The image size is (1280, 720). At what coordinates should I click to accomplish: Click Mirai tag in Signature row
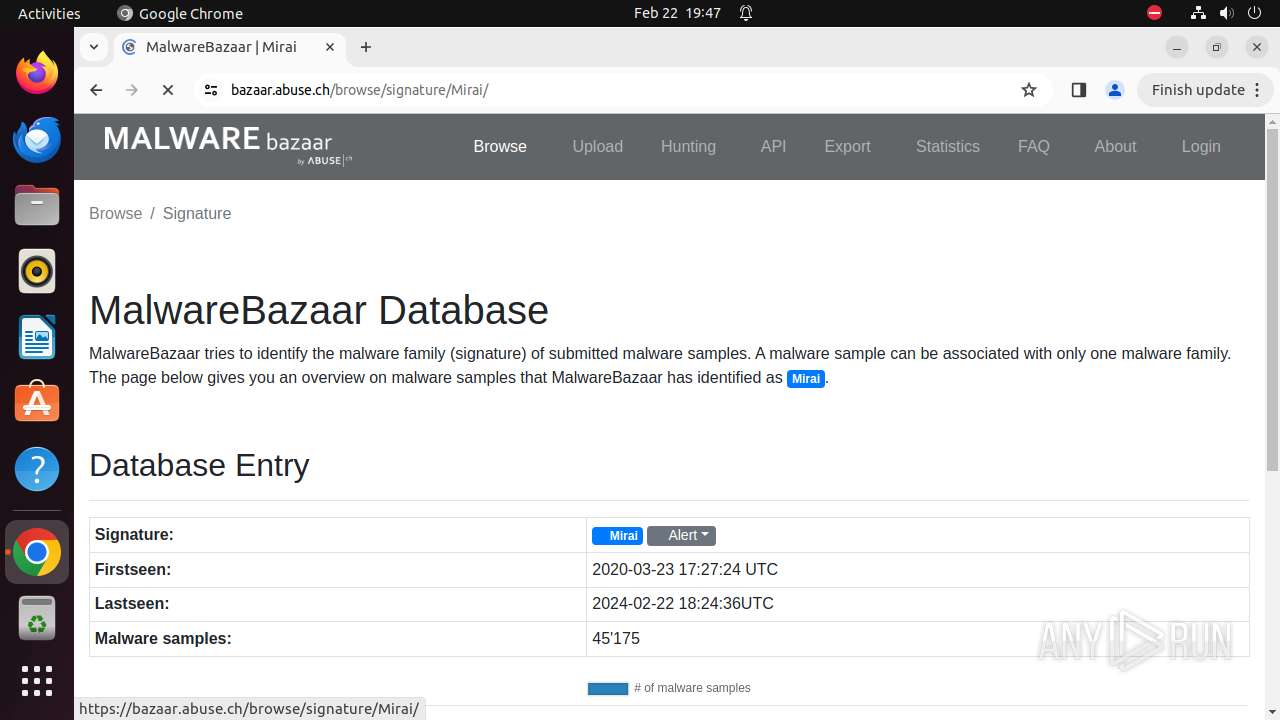coord(617,536)
